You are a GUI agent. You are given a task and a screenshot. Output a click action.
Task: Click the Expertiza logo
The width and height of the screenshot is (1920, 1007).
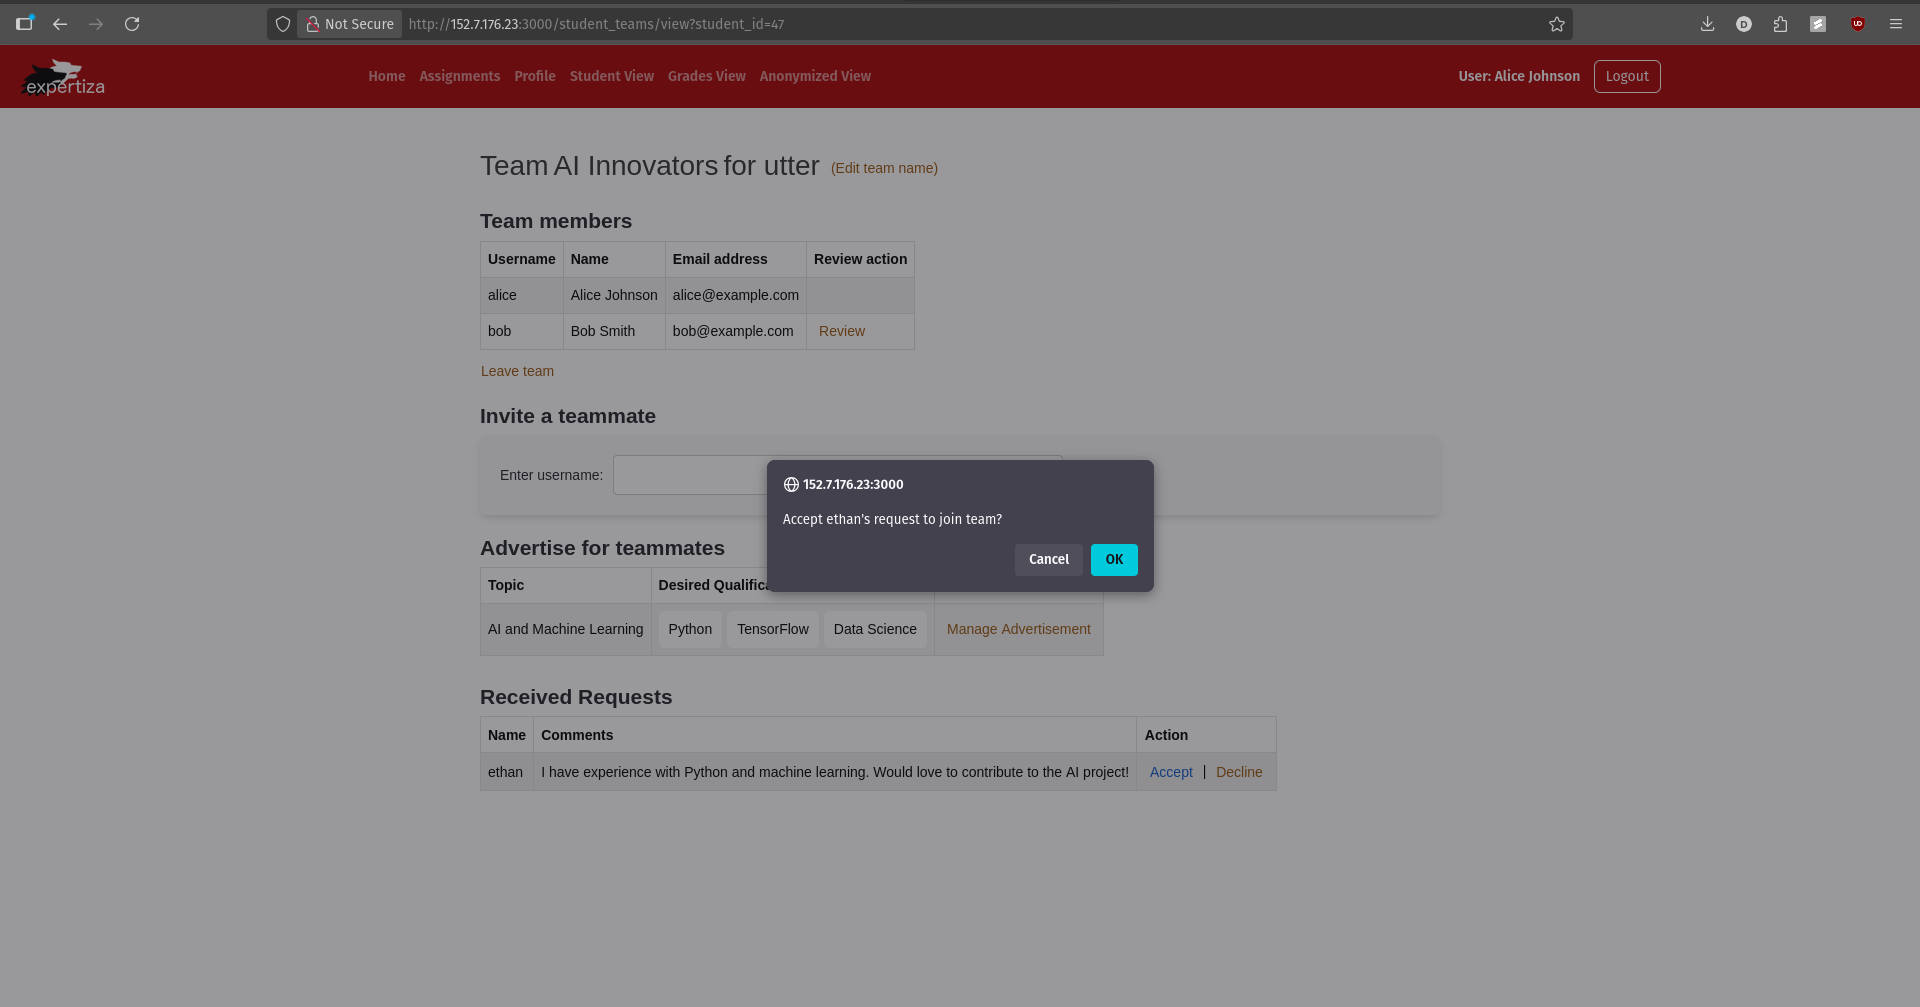pyautogui.click(x=64, y=77)
